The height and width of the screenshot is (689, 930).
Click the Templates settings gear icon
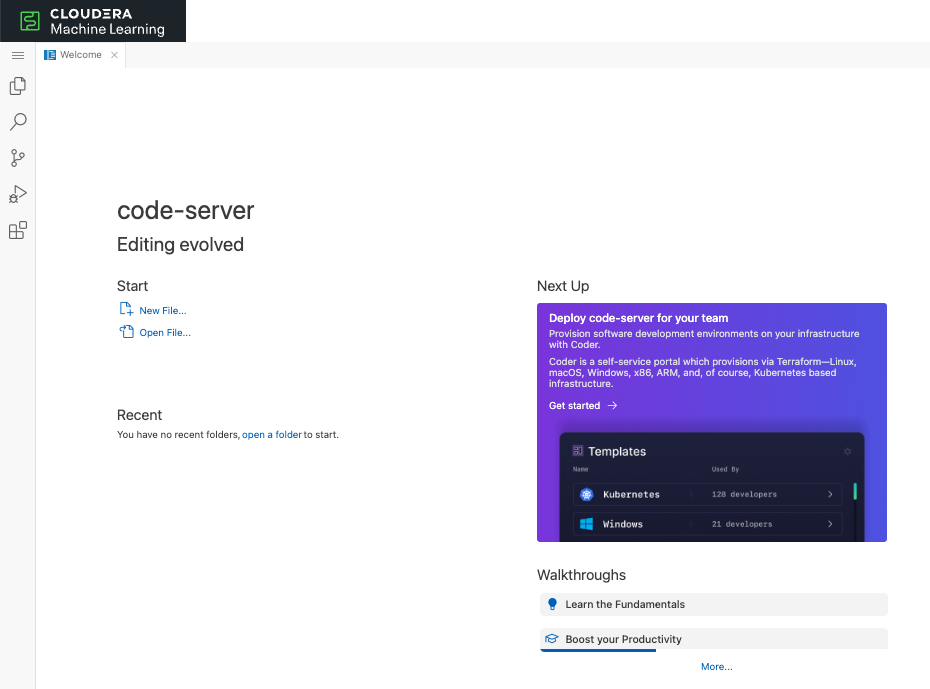pyautogui.click(x=848, y=451)
